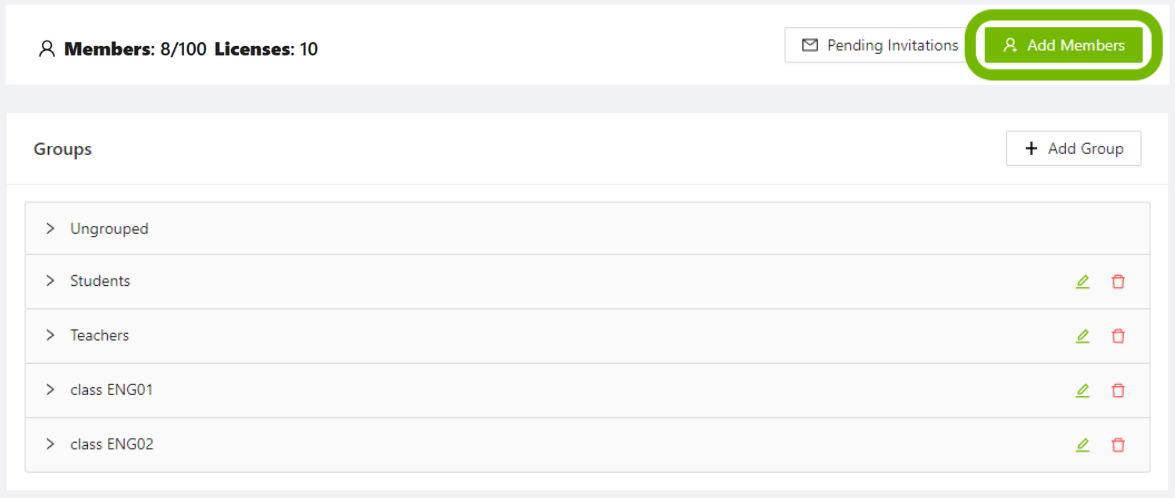Expand the Teachers group chevron
1175x498 pixels.
50,335
